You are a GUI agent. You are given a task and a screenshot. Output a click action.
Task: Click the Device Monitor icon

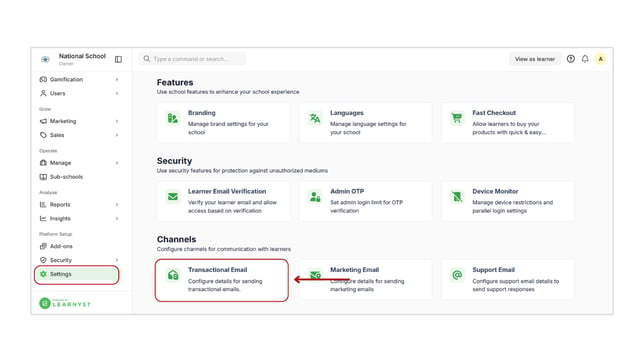tap(457, 197)
